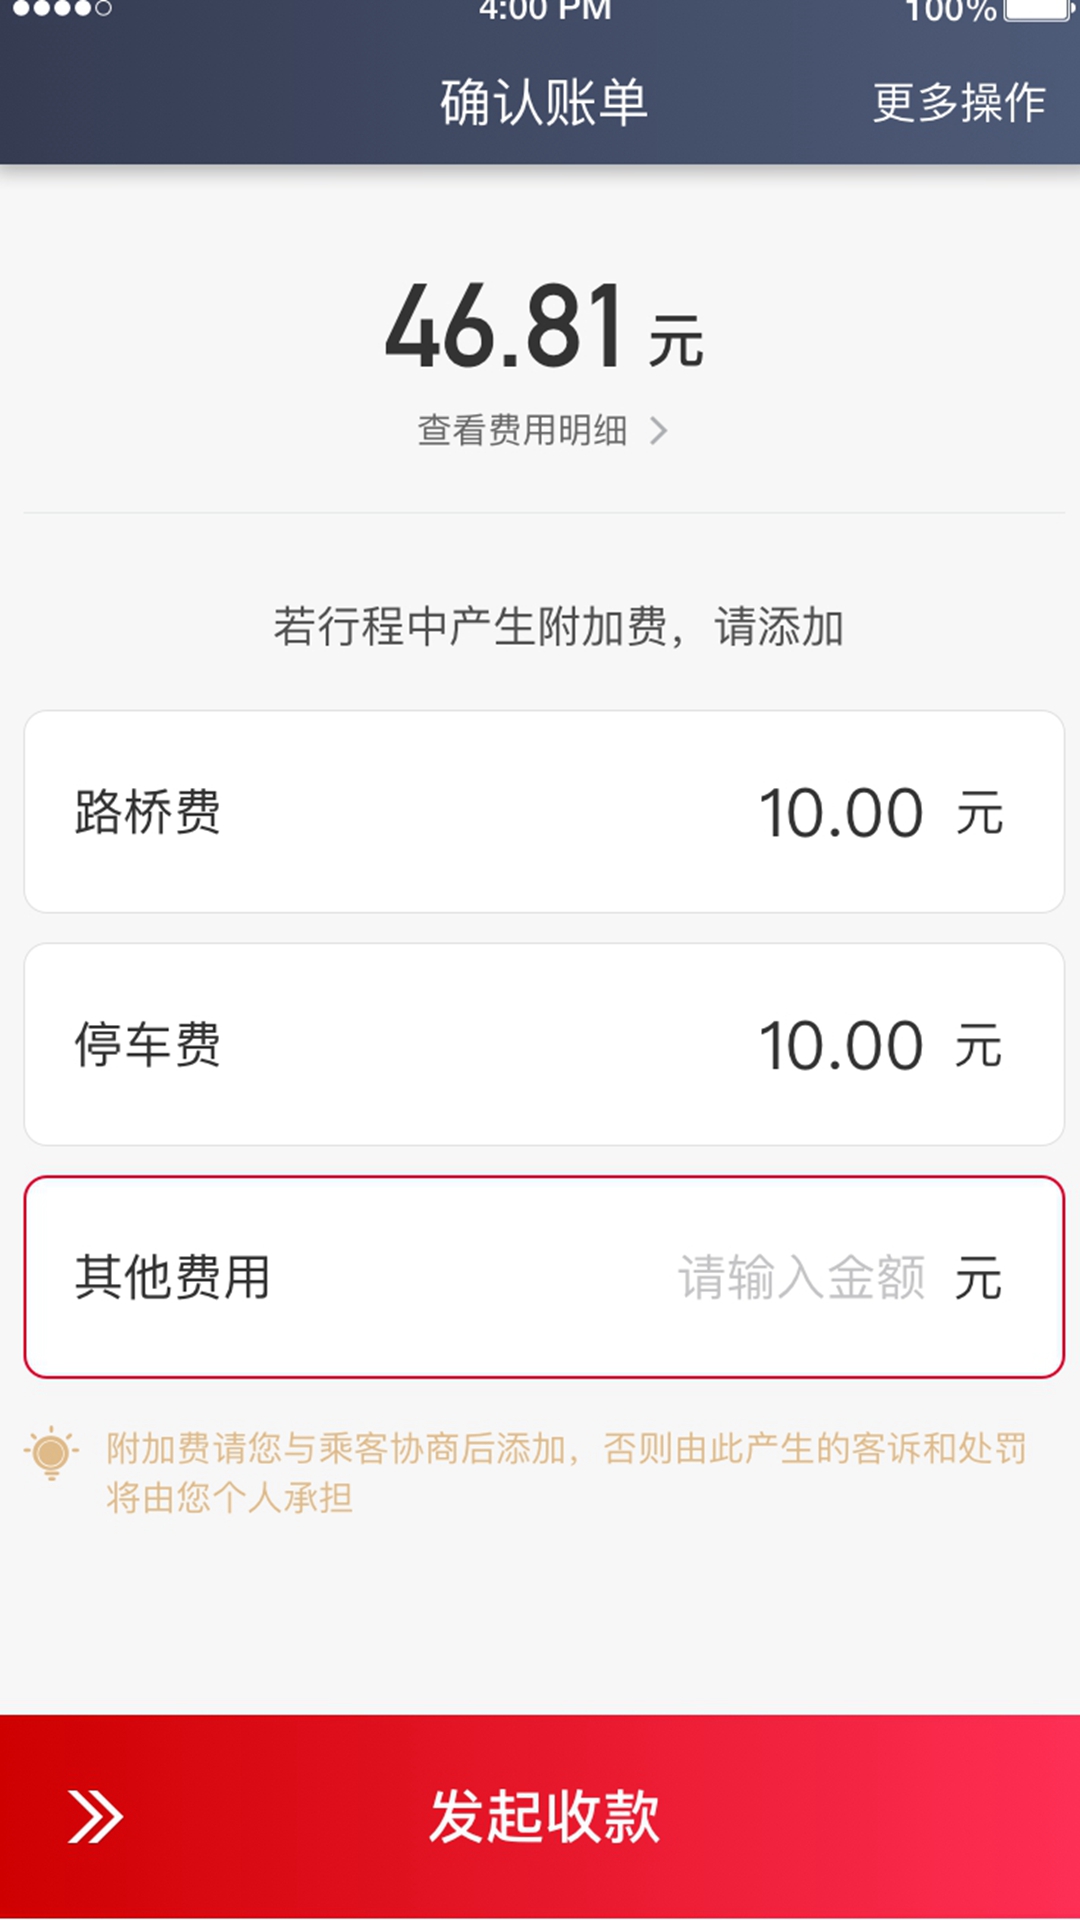The width and height of the screenshot is (1080, 1920).
Task: Expand the chevron beside 查看费用明细
Action: 658,431
